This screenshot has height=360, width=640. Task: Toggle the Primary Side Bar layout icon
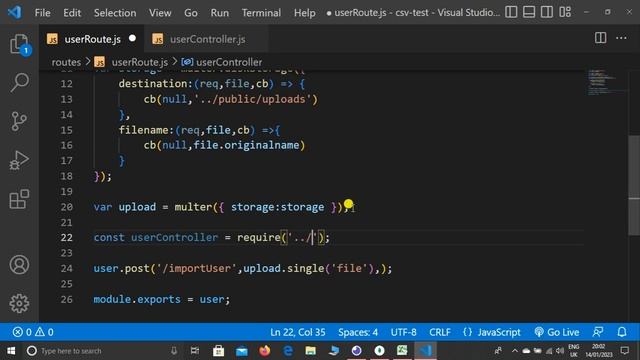[511, 12]
